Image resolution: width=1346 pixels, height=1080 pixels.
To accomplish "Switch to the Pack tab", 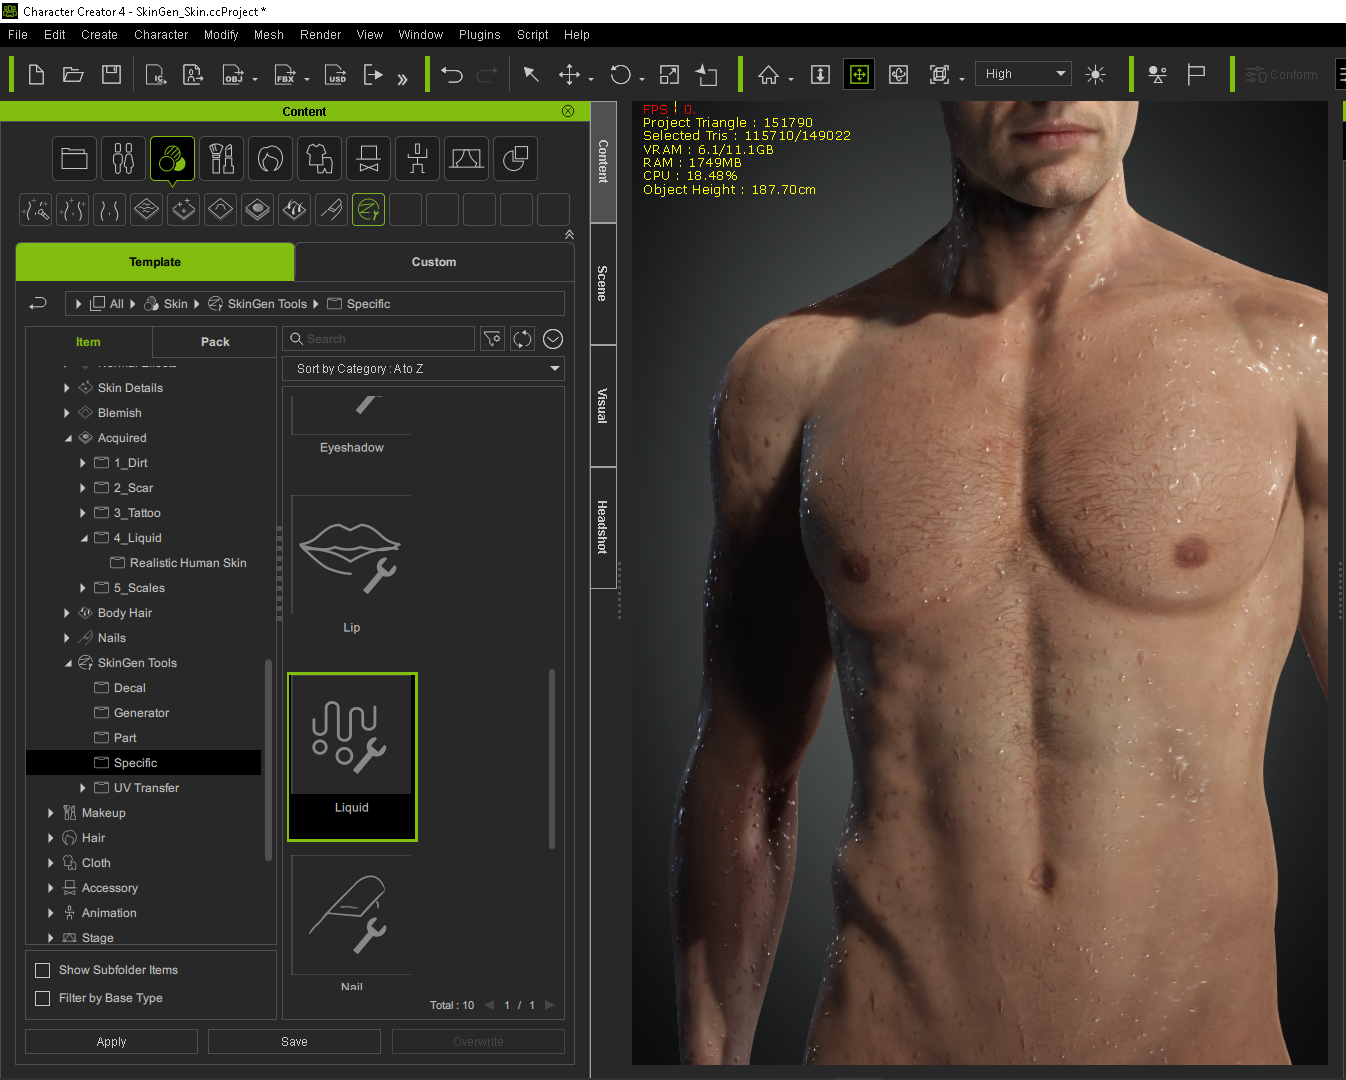I will [x=215, y=342].
